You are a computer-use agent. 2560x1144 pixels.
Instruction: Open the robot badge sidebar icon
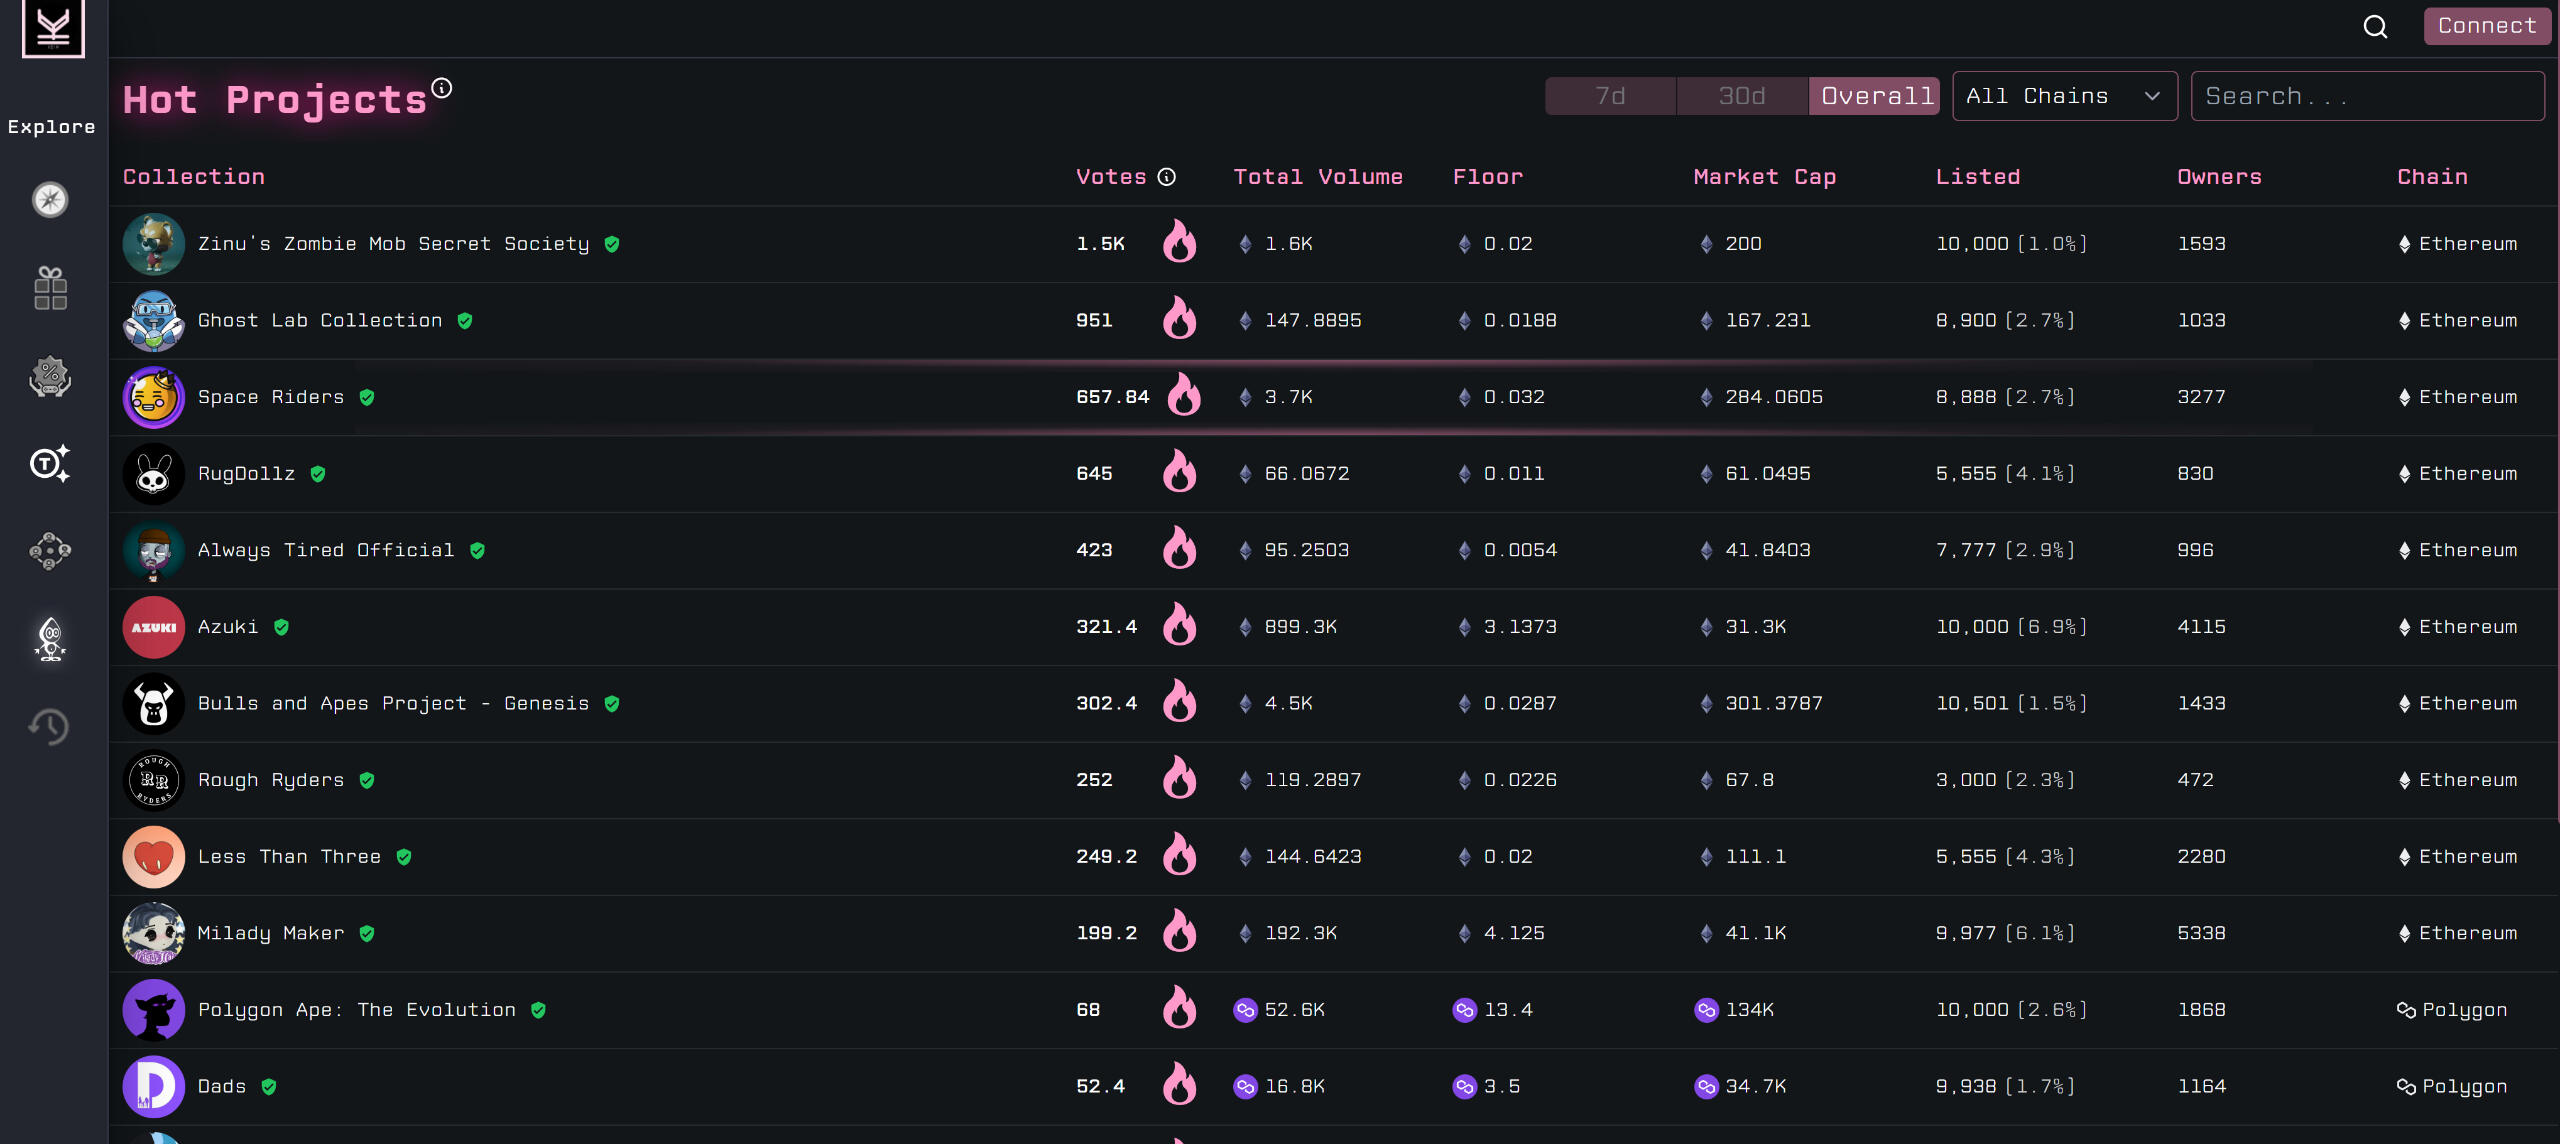[50, 376]
